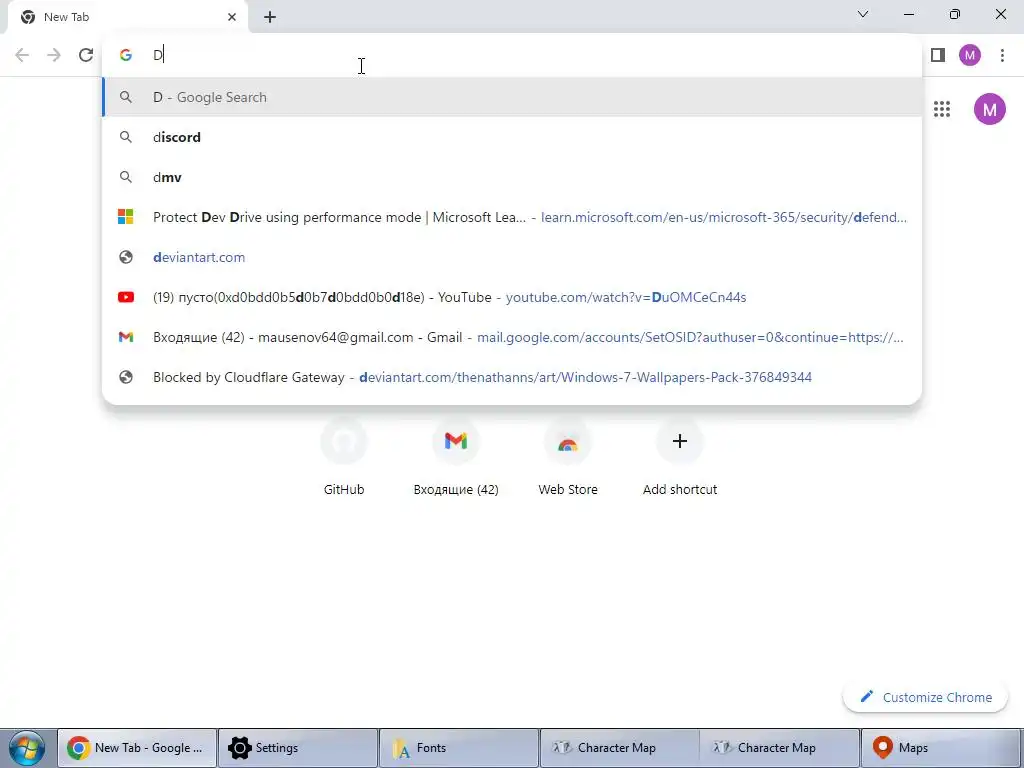Switch to the first Character Map taskbar item
This screenshot has height=768, width=1024.
click(619, 748)
